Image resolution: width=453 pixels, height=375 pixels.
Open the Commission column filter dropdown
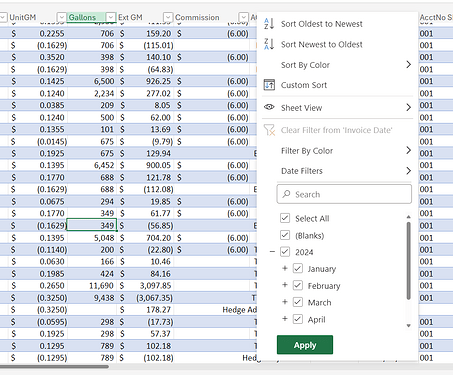[244, 17]
